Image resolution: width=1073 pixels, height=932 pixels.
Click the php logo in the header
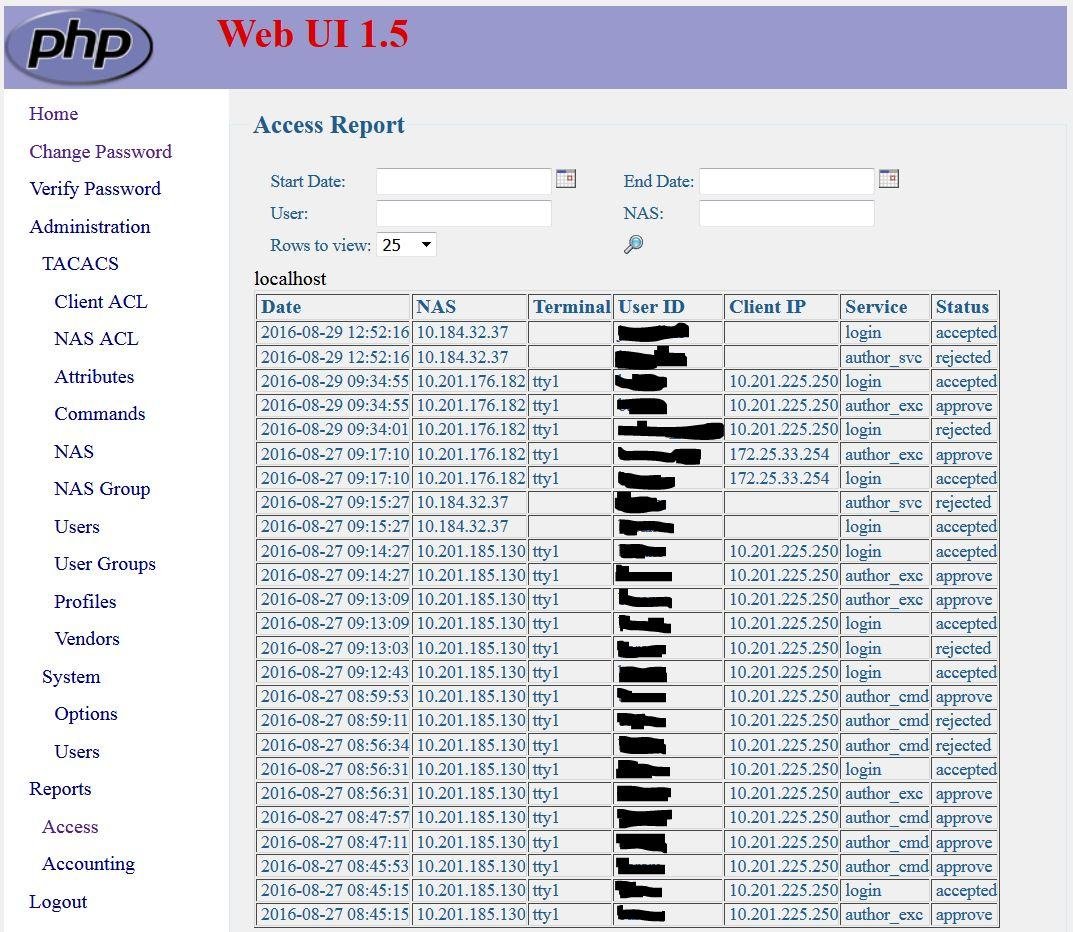77,45
